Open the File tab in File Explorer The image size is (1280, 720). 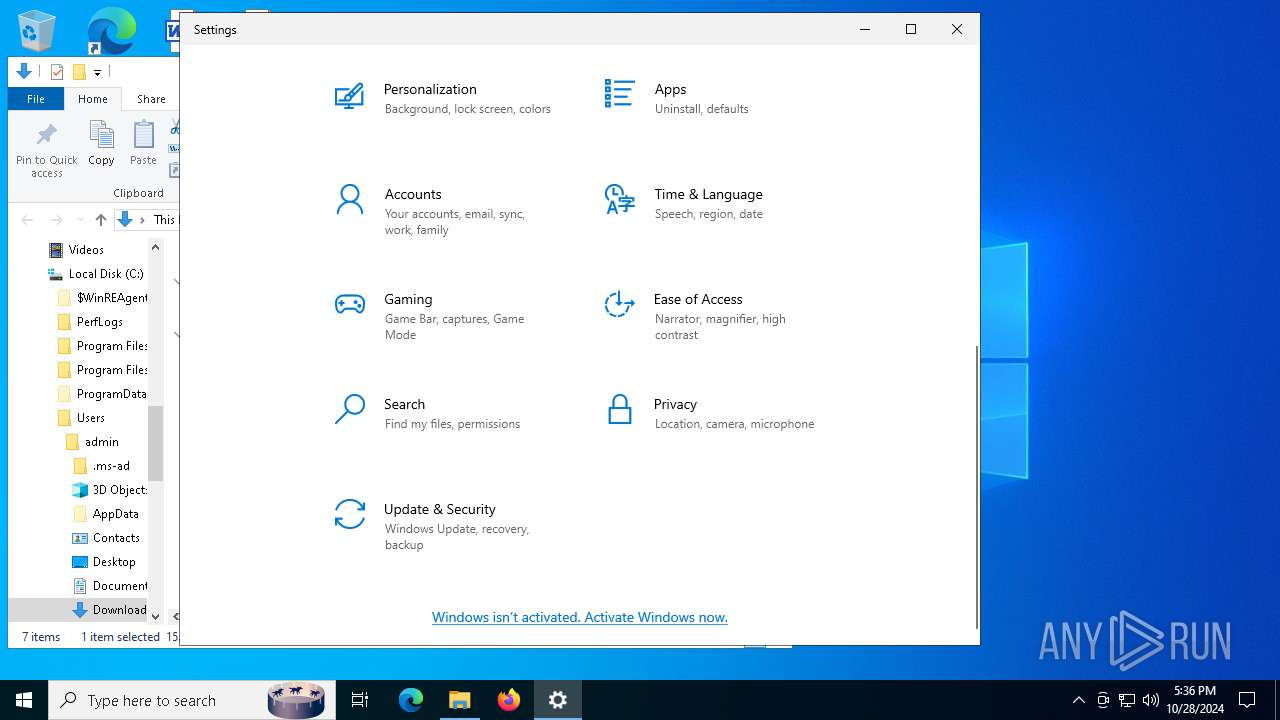click(36, 99)
